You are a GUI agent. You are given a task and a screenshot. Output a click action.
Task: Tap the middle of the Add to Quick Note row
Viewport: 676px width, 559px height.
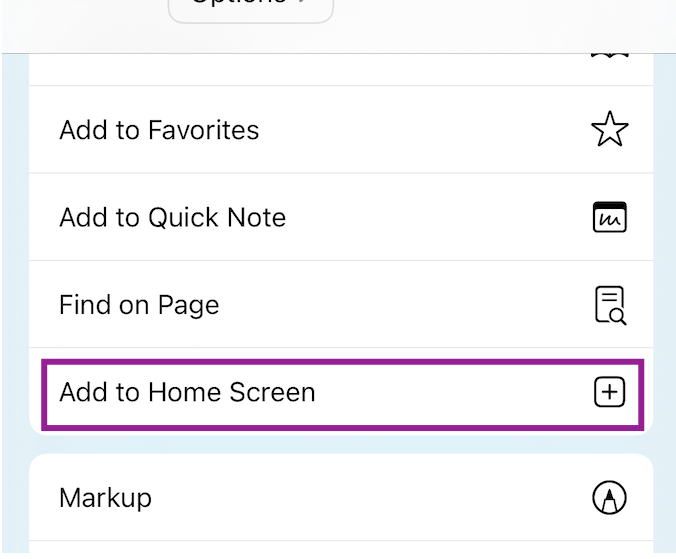pyautogui.click(x=340, y=217)
